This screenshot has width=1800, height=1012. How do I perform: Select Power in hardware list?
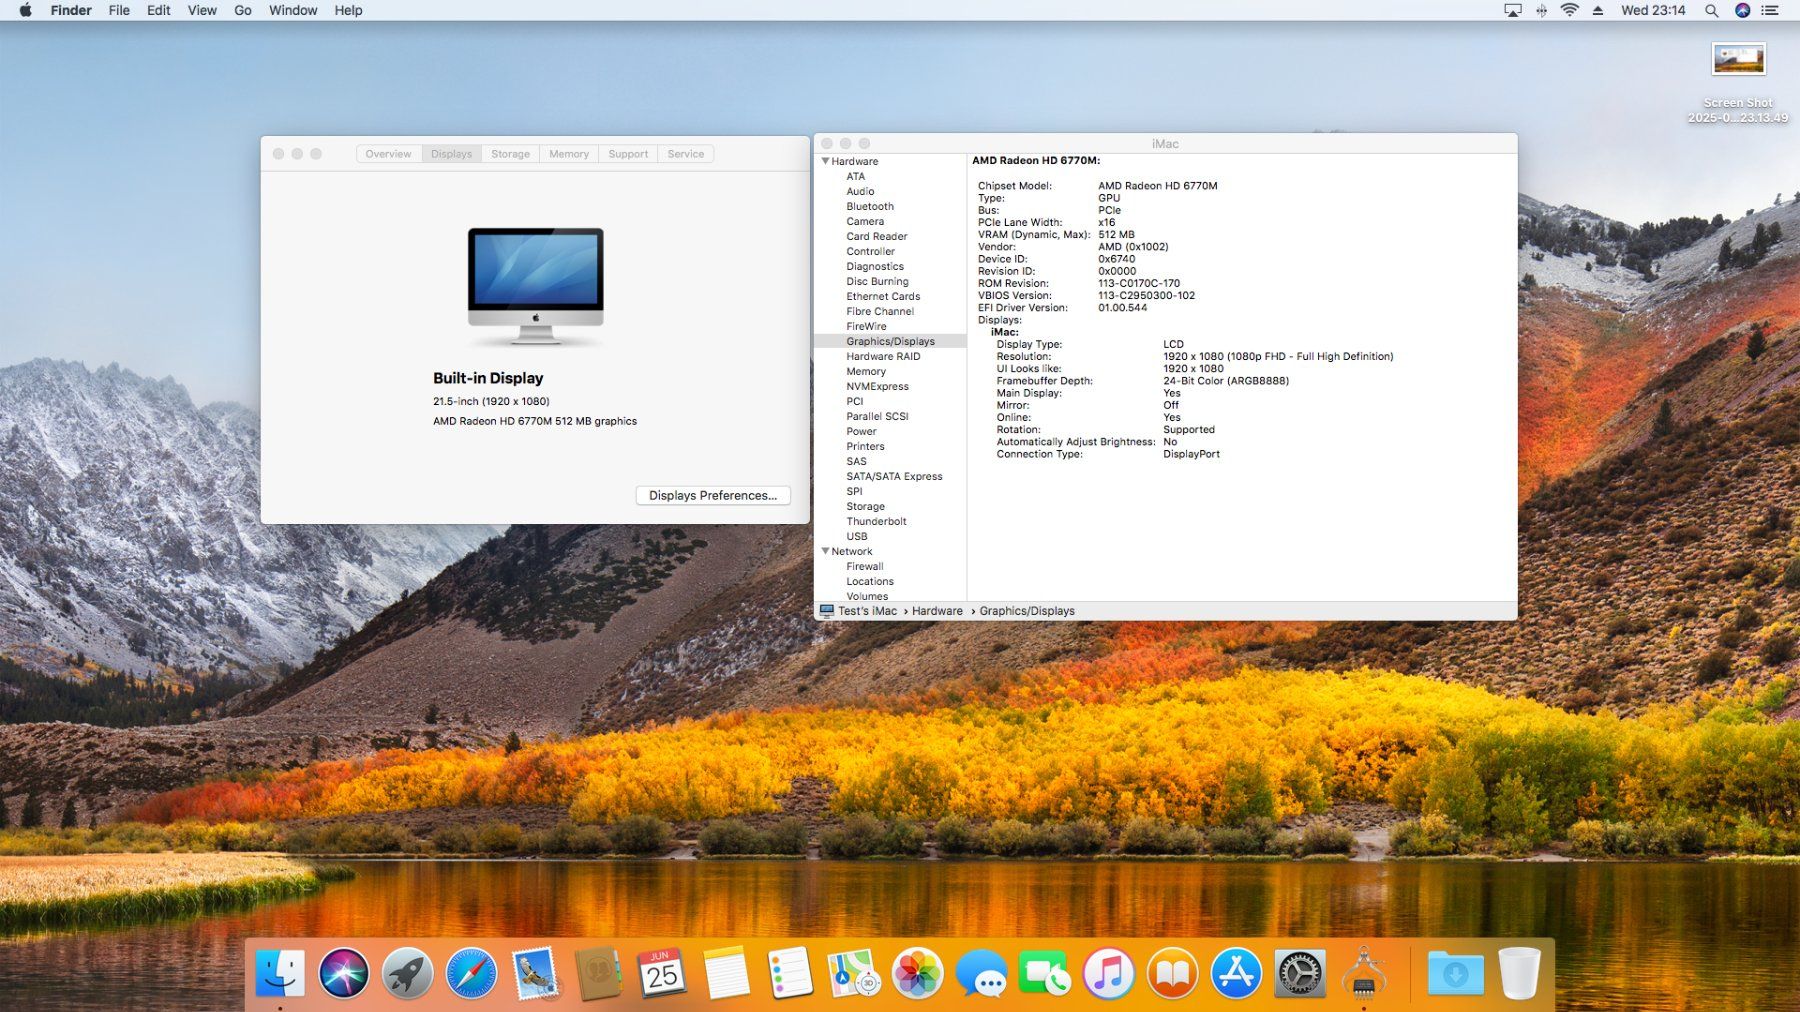(x=861, y=431)
